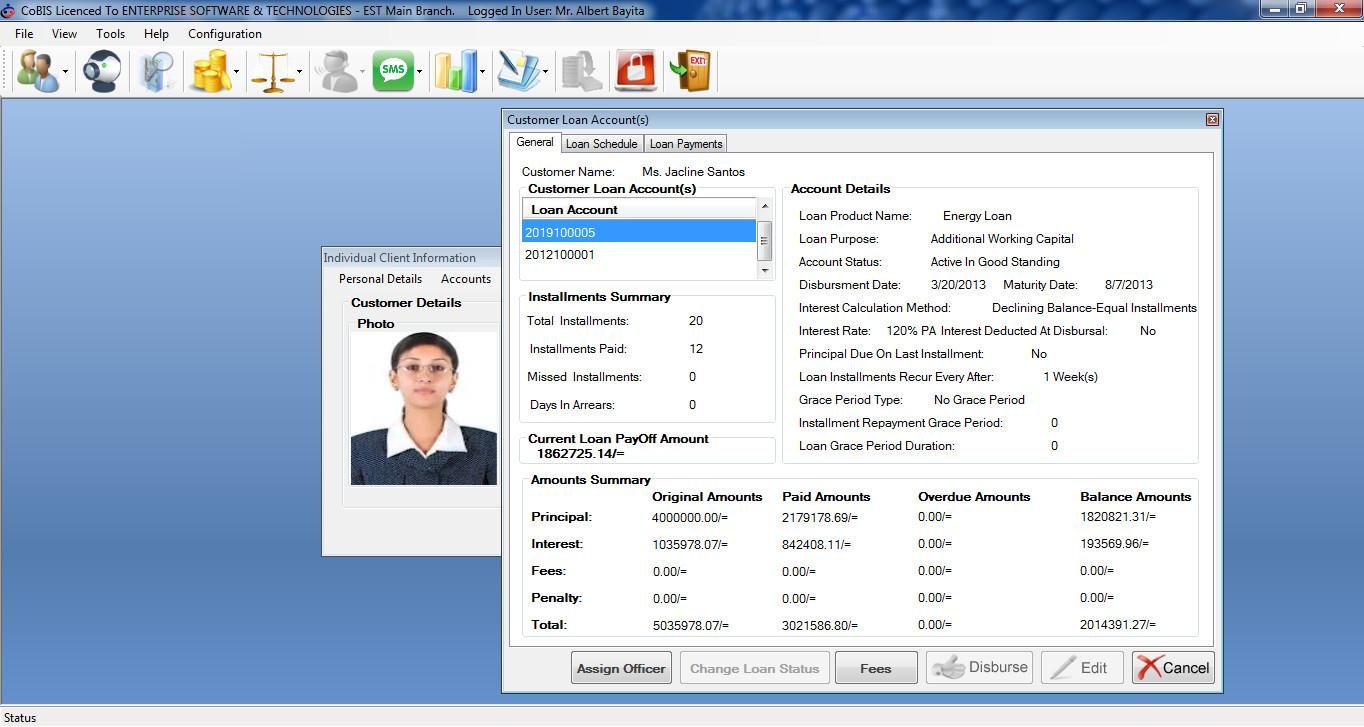This screenshot has width=1364, height=727.
Task: Click the red padlock security icon
Action: pos(633,70)
